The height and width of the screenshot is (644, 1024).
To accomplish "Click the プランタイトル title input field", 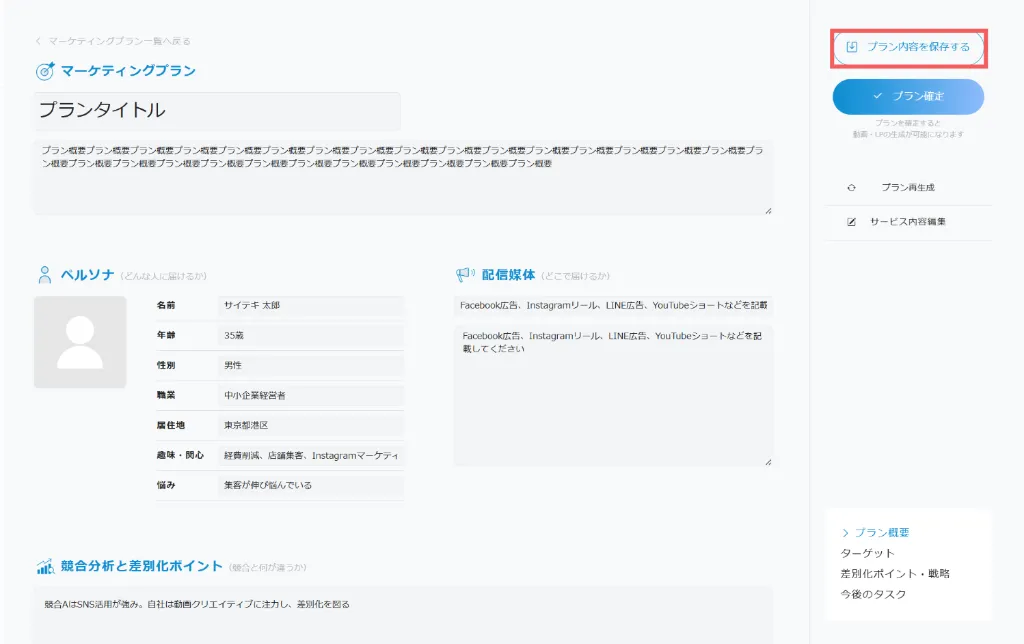I will point(217,111).
